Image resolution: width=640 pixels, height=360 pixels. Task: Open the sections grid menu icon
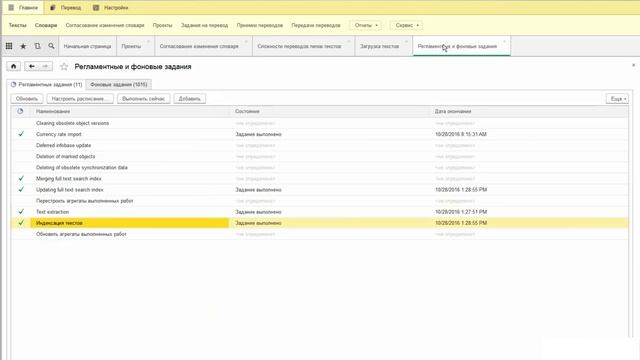click(9, 46)
